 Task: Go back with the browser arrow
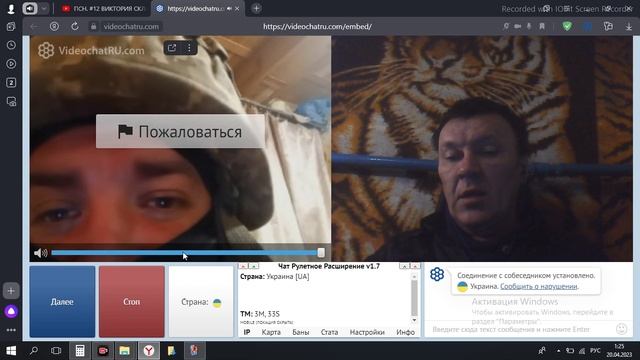click(34, 27)
